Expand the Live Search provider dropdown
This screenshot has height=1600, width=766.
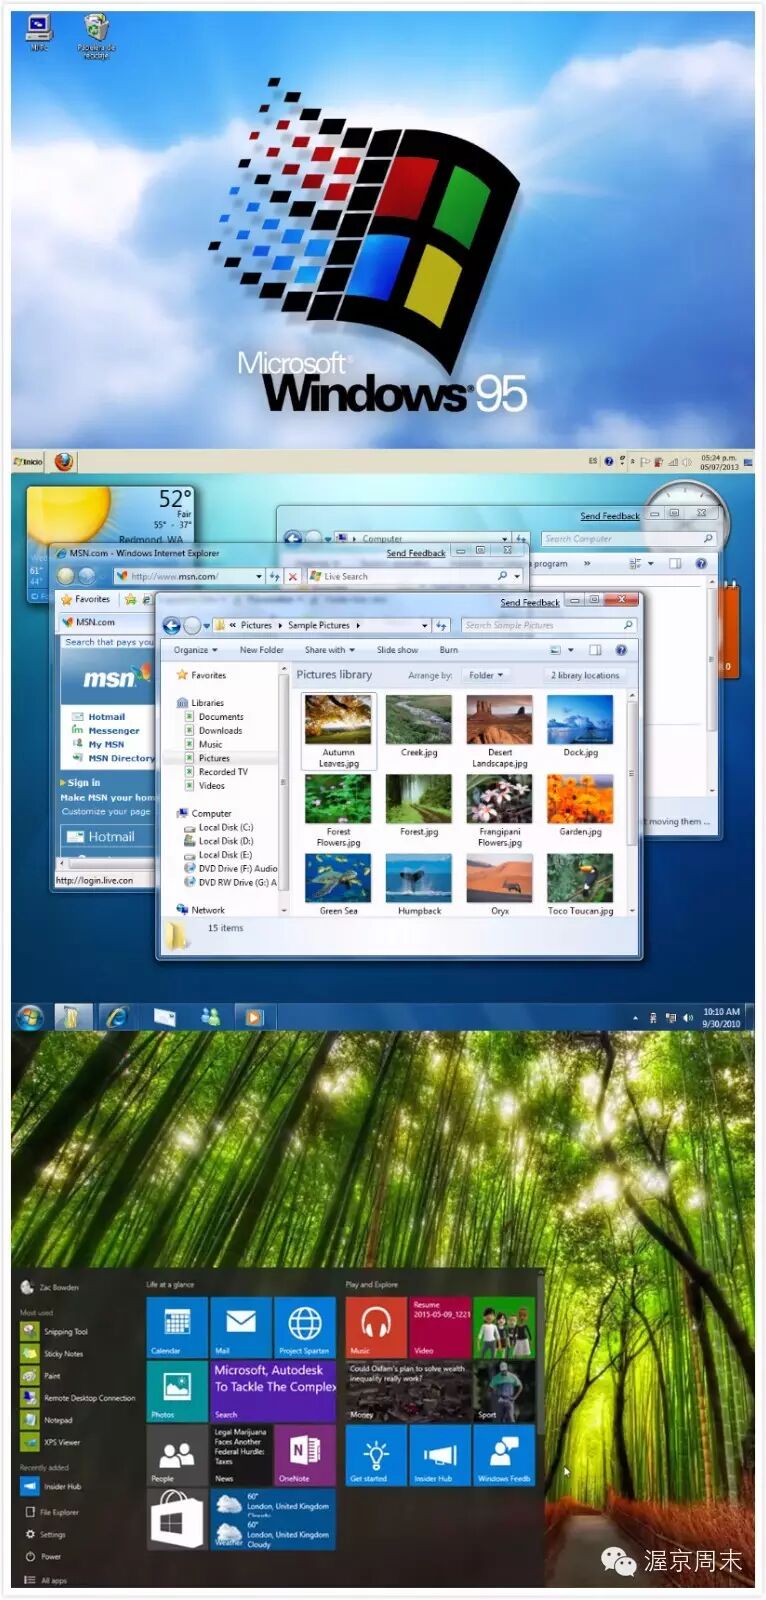(518, 576)
